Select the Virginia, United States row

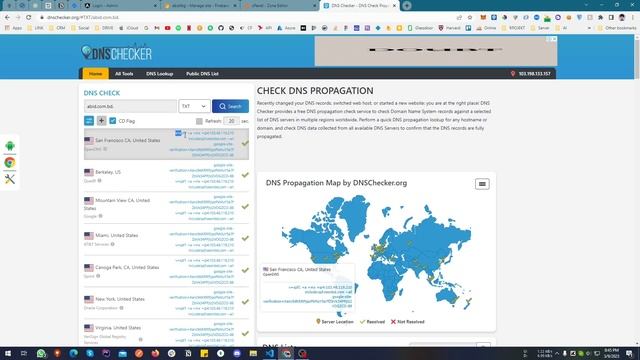click(166, 333)
